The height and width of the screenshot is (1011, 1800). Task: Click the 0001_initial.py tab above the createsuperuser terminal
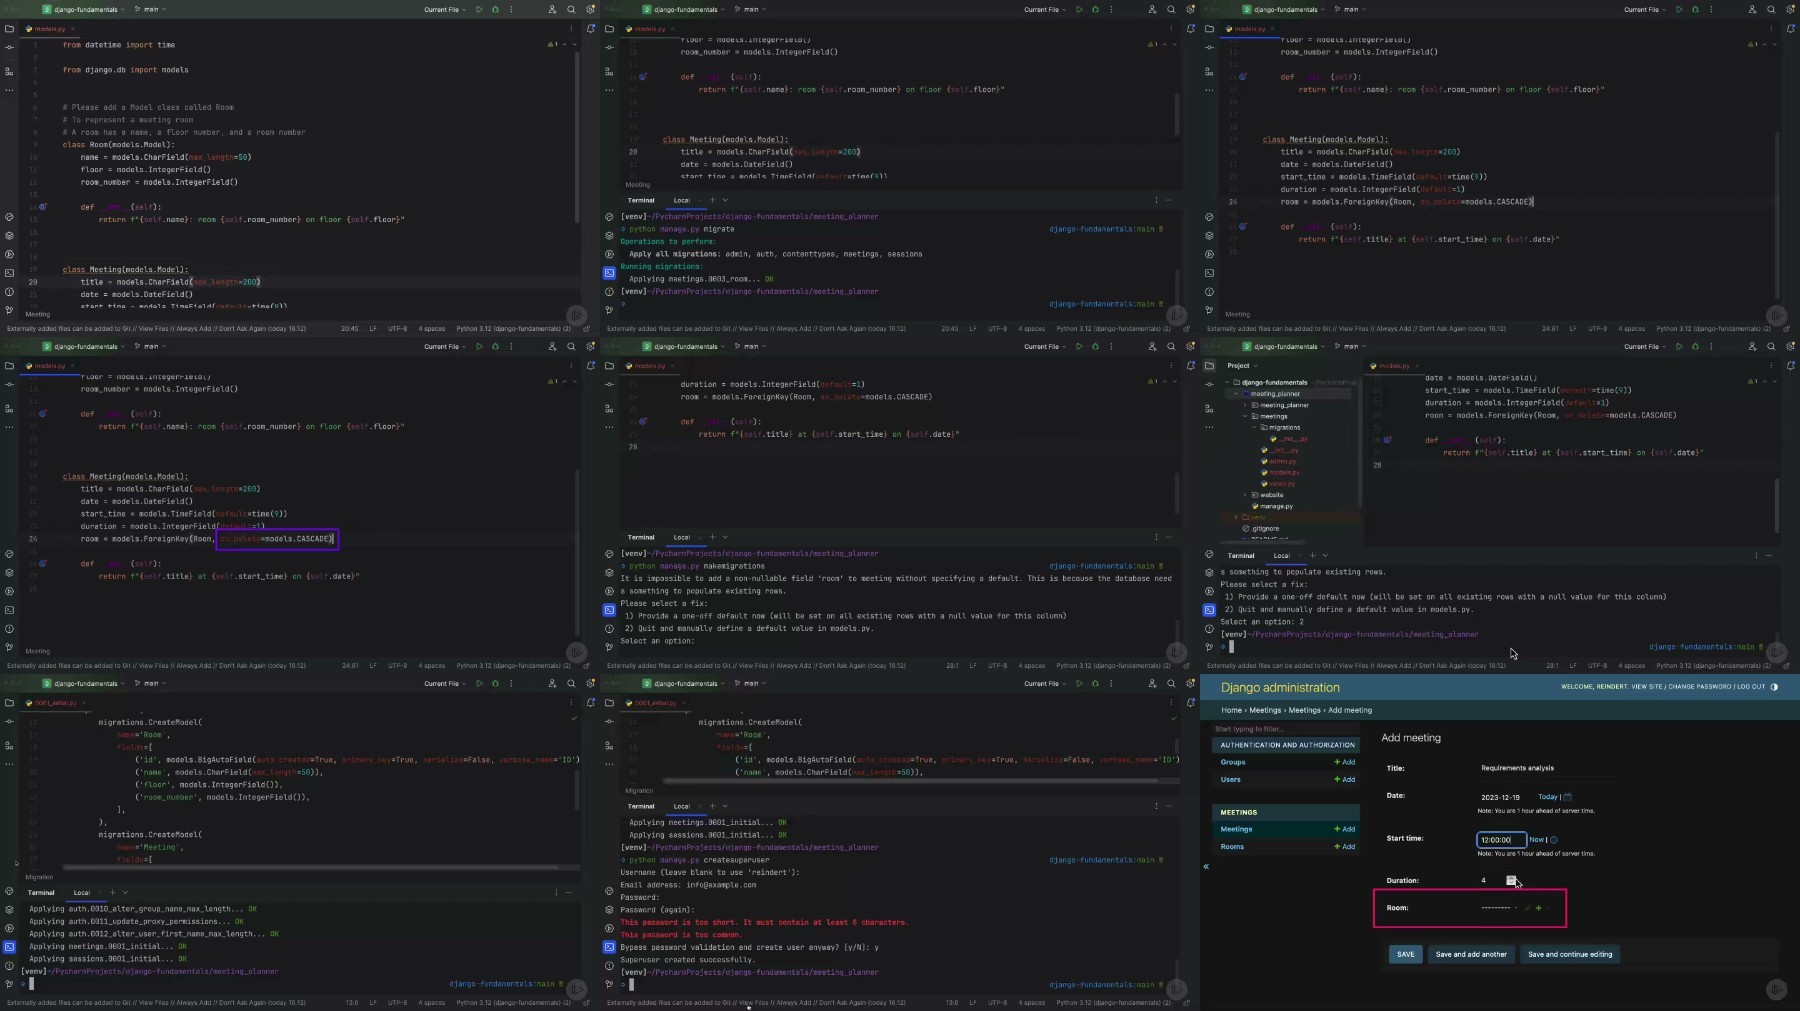(656, 702)
